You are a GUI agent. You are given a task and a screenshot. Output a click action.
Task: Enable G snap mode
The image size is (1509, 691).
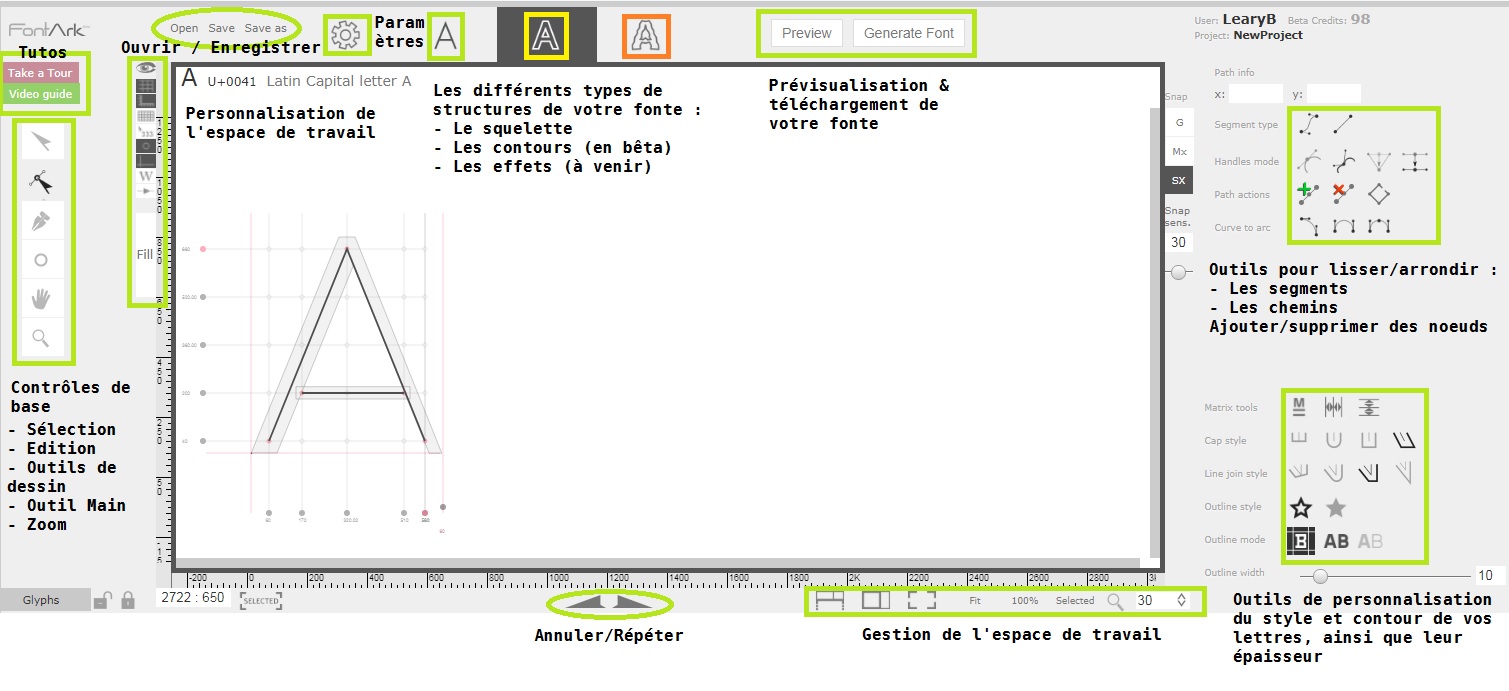coord(1179,122)
